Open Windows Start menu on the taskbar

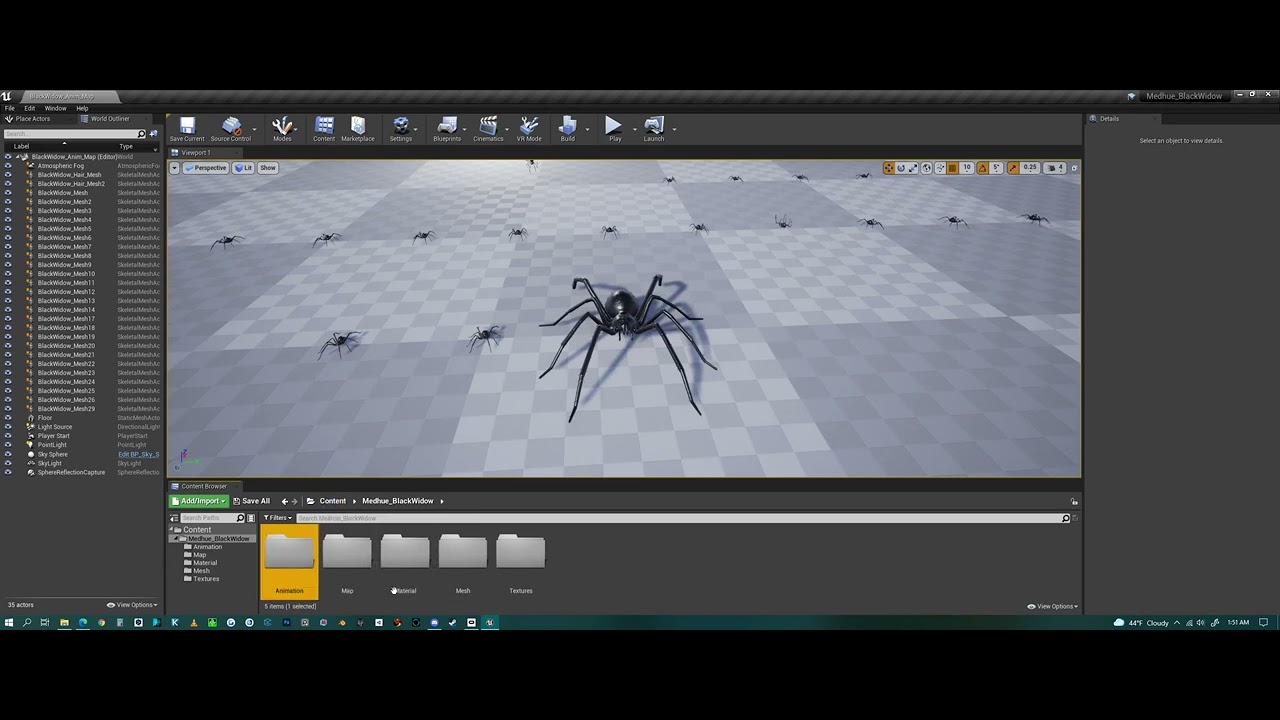pos(9,623)
